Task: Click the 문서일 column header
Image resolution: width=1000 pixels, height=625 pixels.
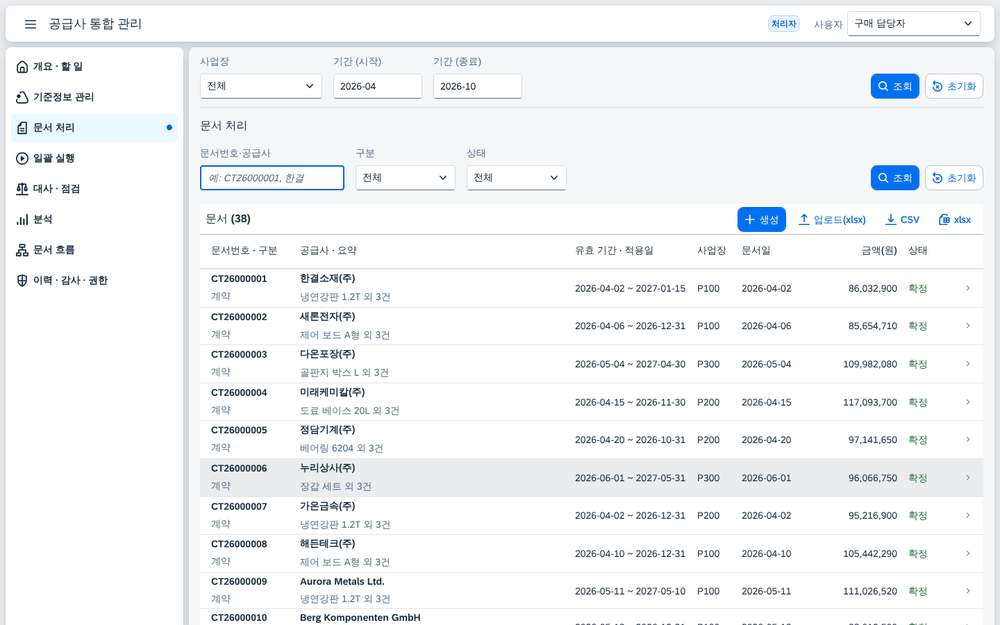Action: 756,251
